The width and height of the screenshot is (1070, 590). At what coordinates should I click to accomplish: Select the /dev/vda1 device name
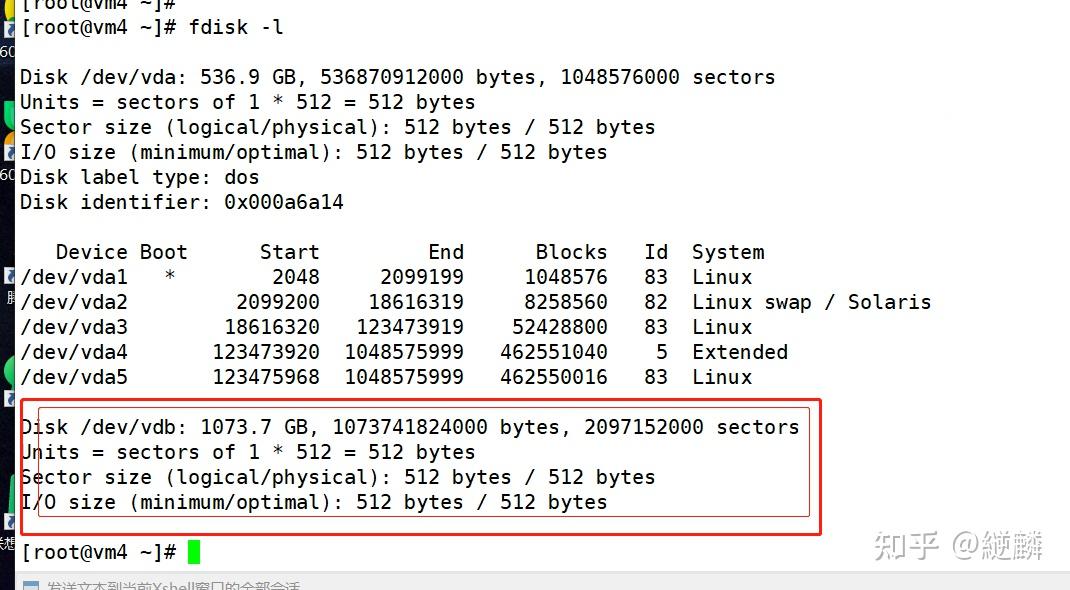[x=74, y=277]
